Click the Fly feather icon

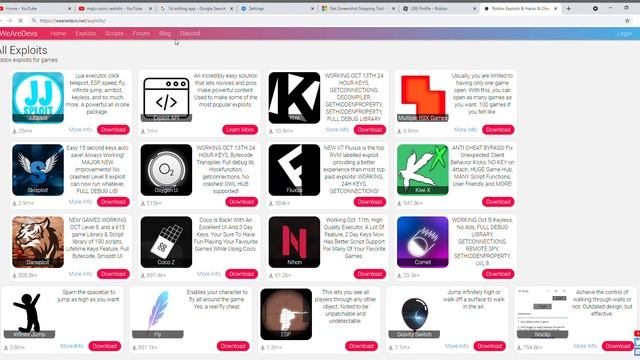coord(158,314)
